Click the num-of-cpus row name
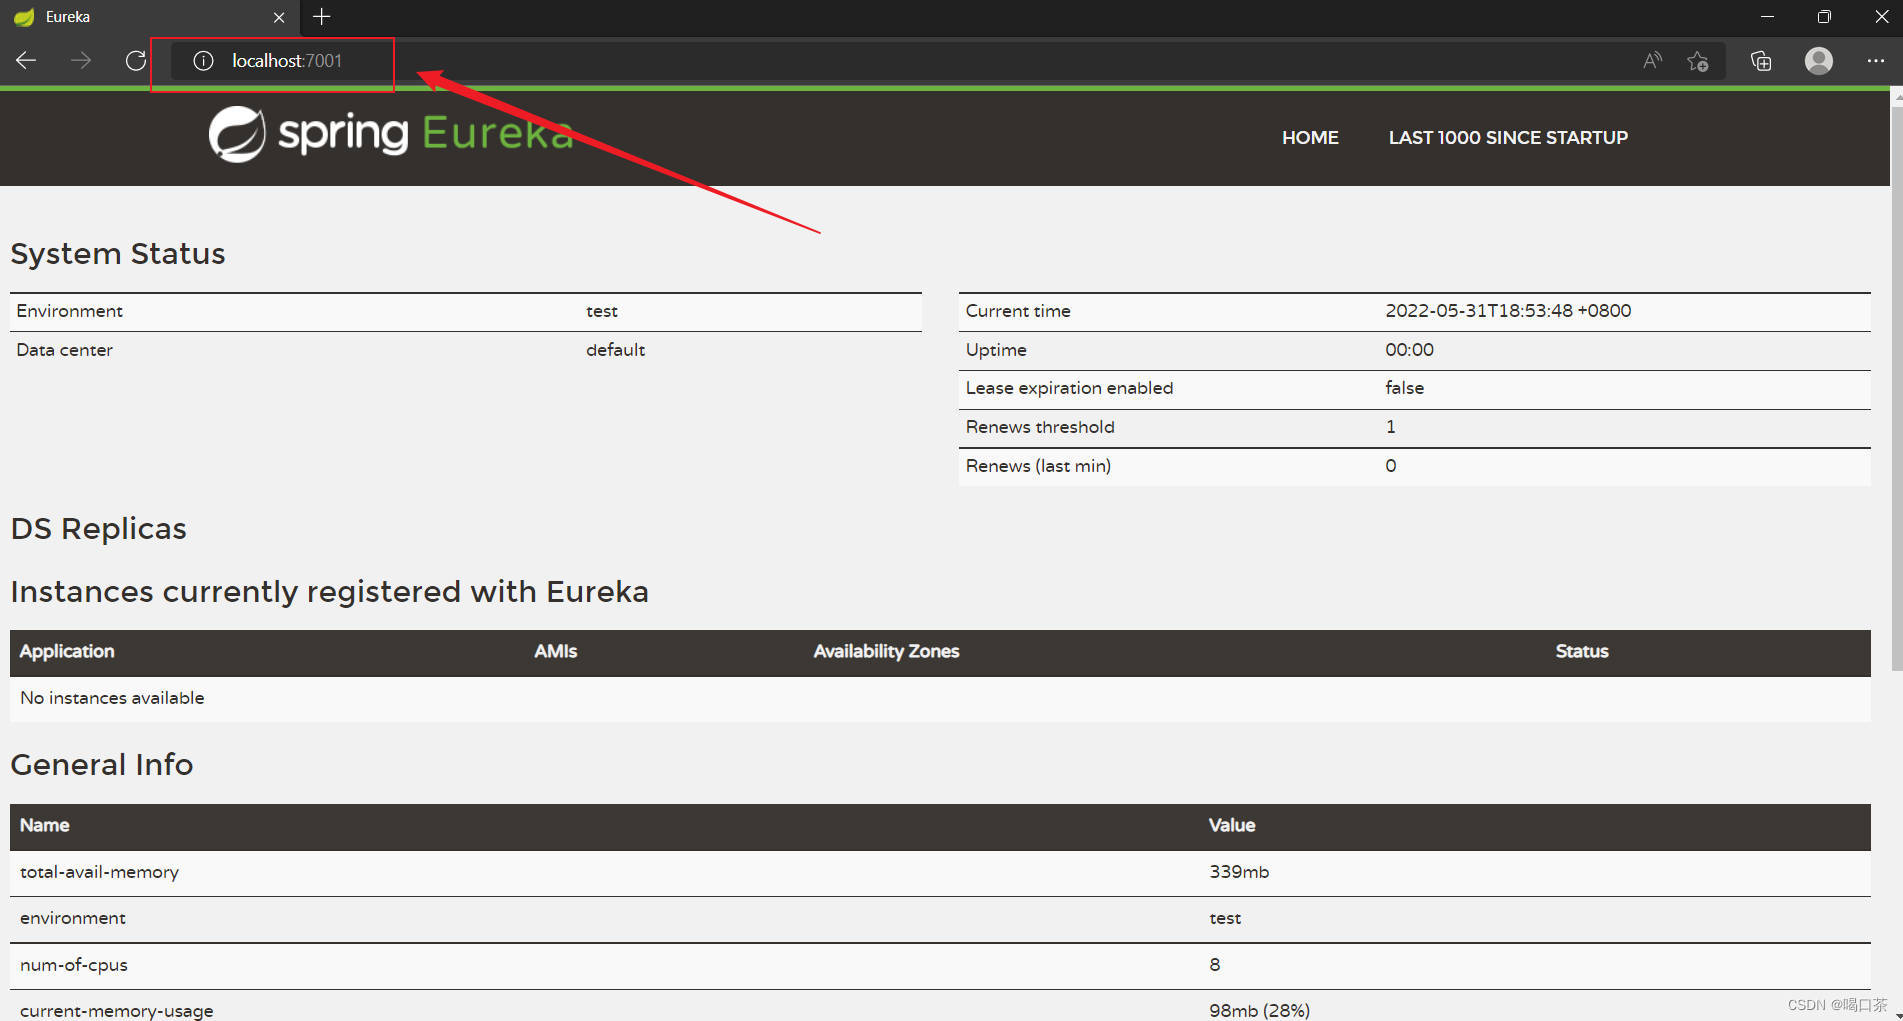The width and height of the screenshot is (1903, 1021). (x=74, y=965)
